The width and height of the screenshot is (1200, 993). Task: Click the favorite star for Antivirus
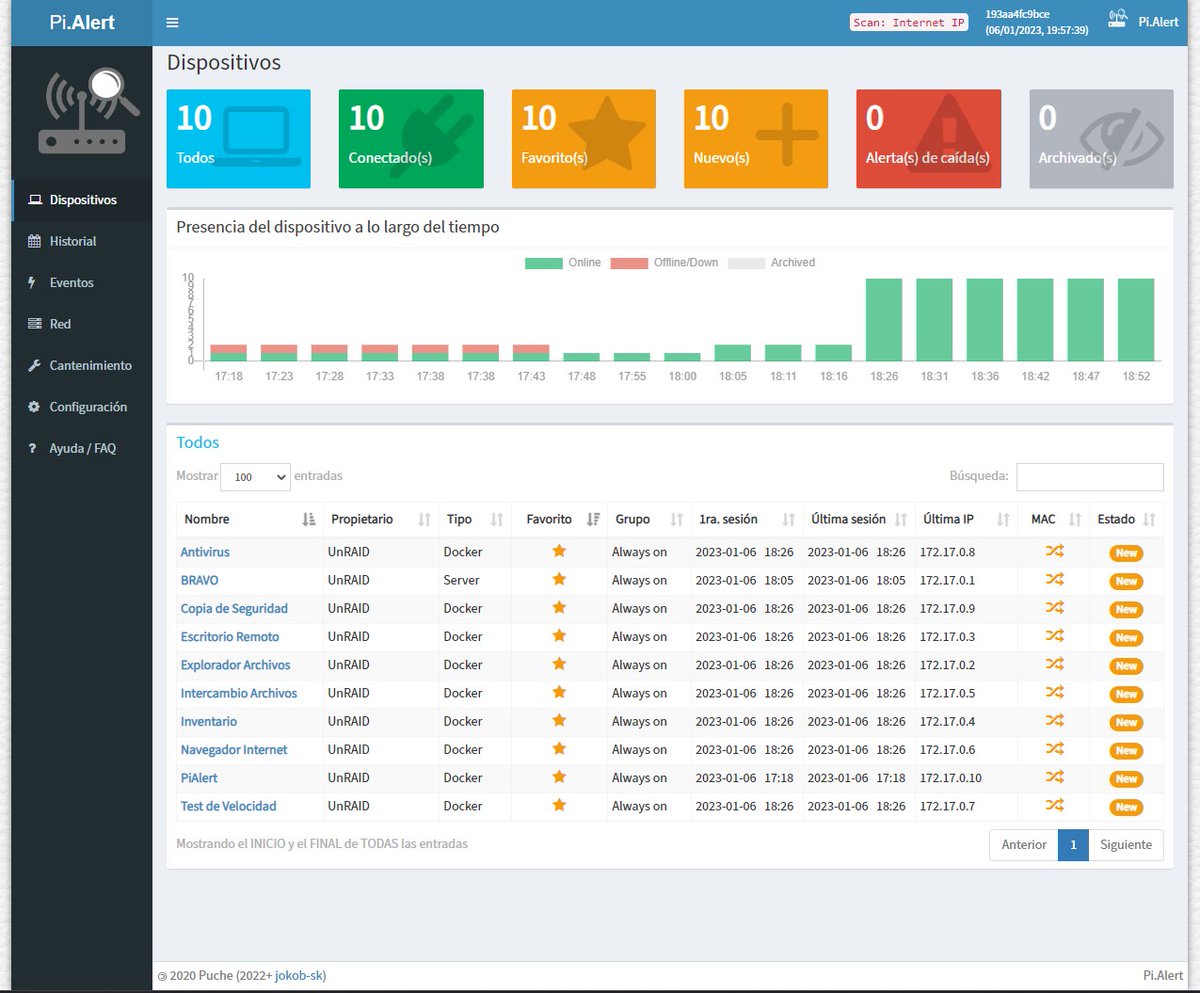559,551
